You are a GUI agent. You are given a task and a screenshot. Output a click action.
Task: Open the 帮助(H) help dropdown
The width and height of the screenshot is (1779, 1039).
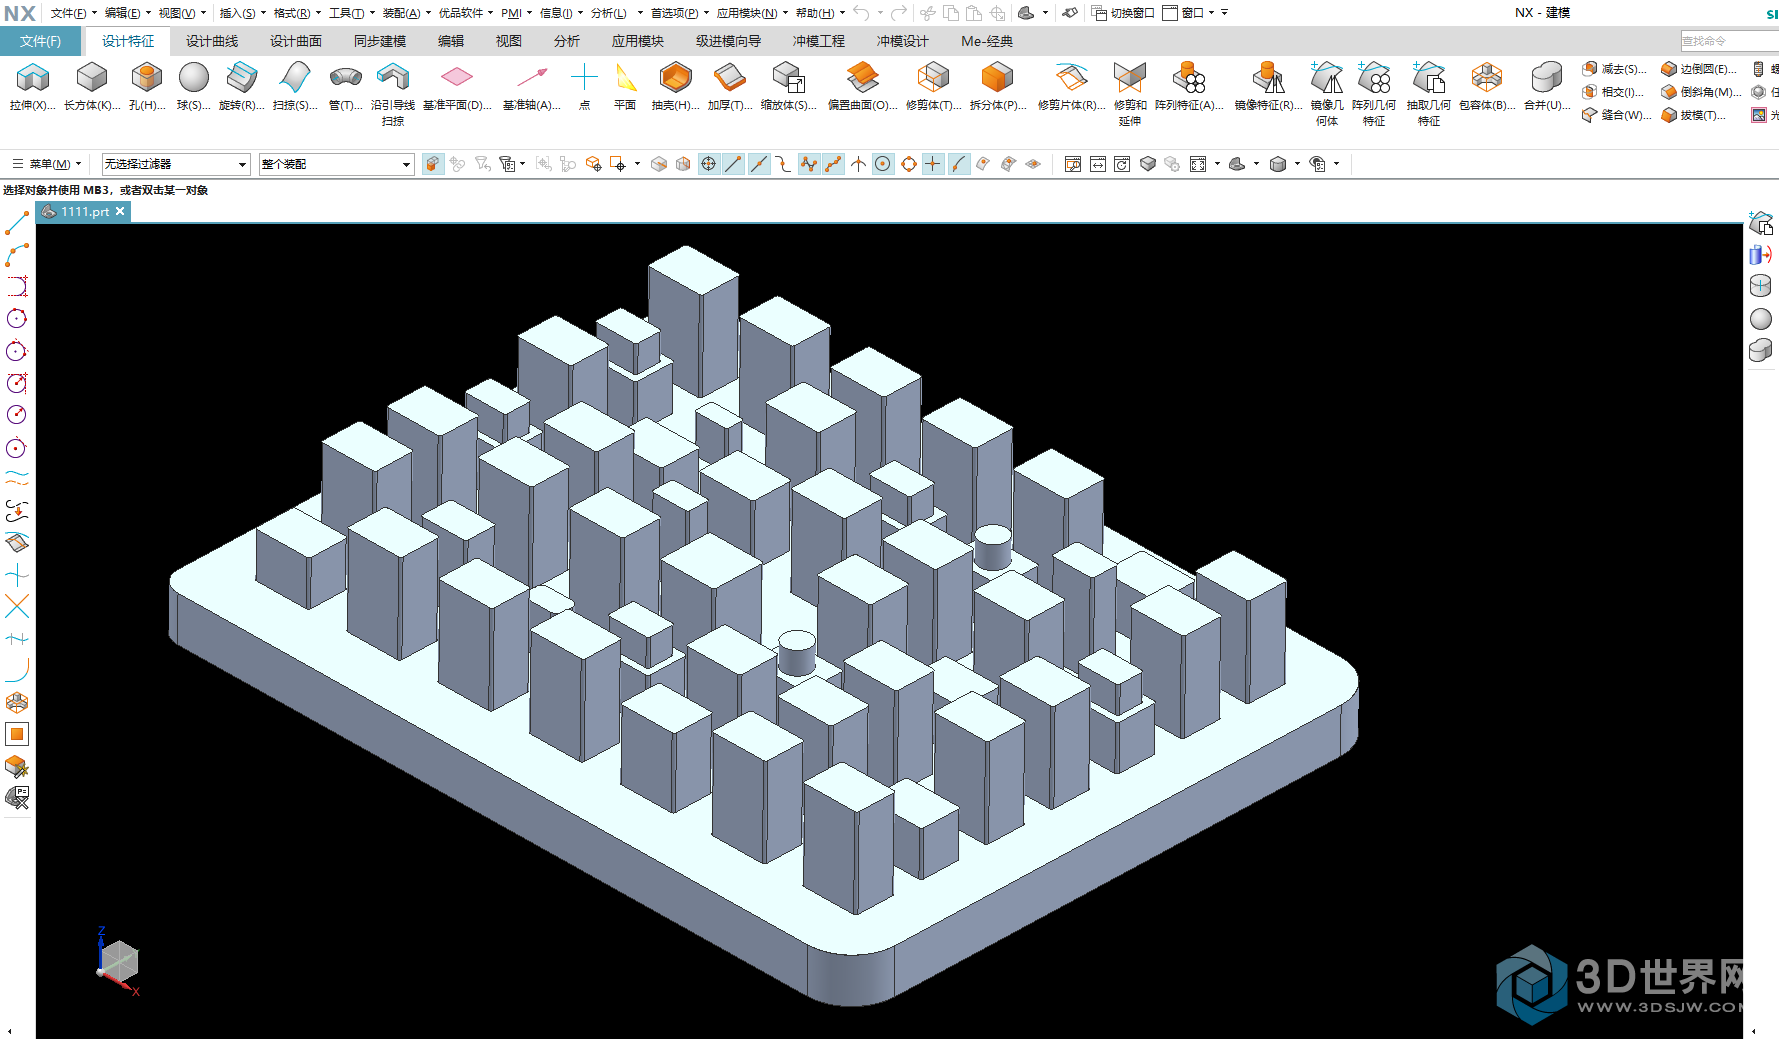(820, 13)
